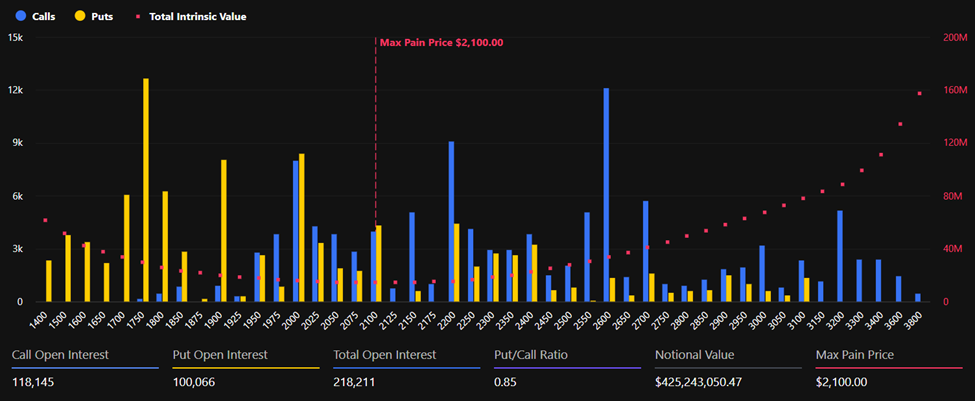Click the blue call bar at strike 2200
The image size is (975, 401).
[451, 221]
